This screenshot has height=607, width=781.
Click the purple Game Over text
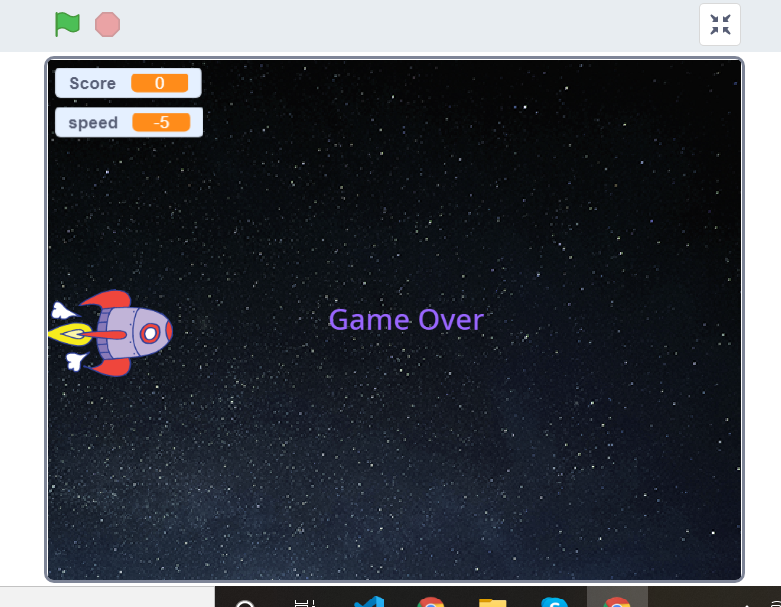pyautogui.click(x=406, y=320)
